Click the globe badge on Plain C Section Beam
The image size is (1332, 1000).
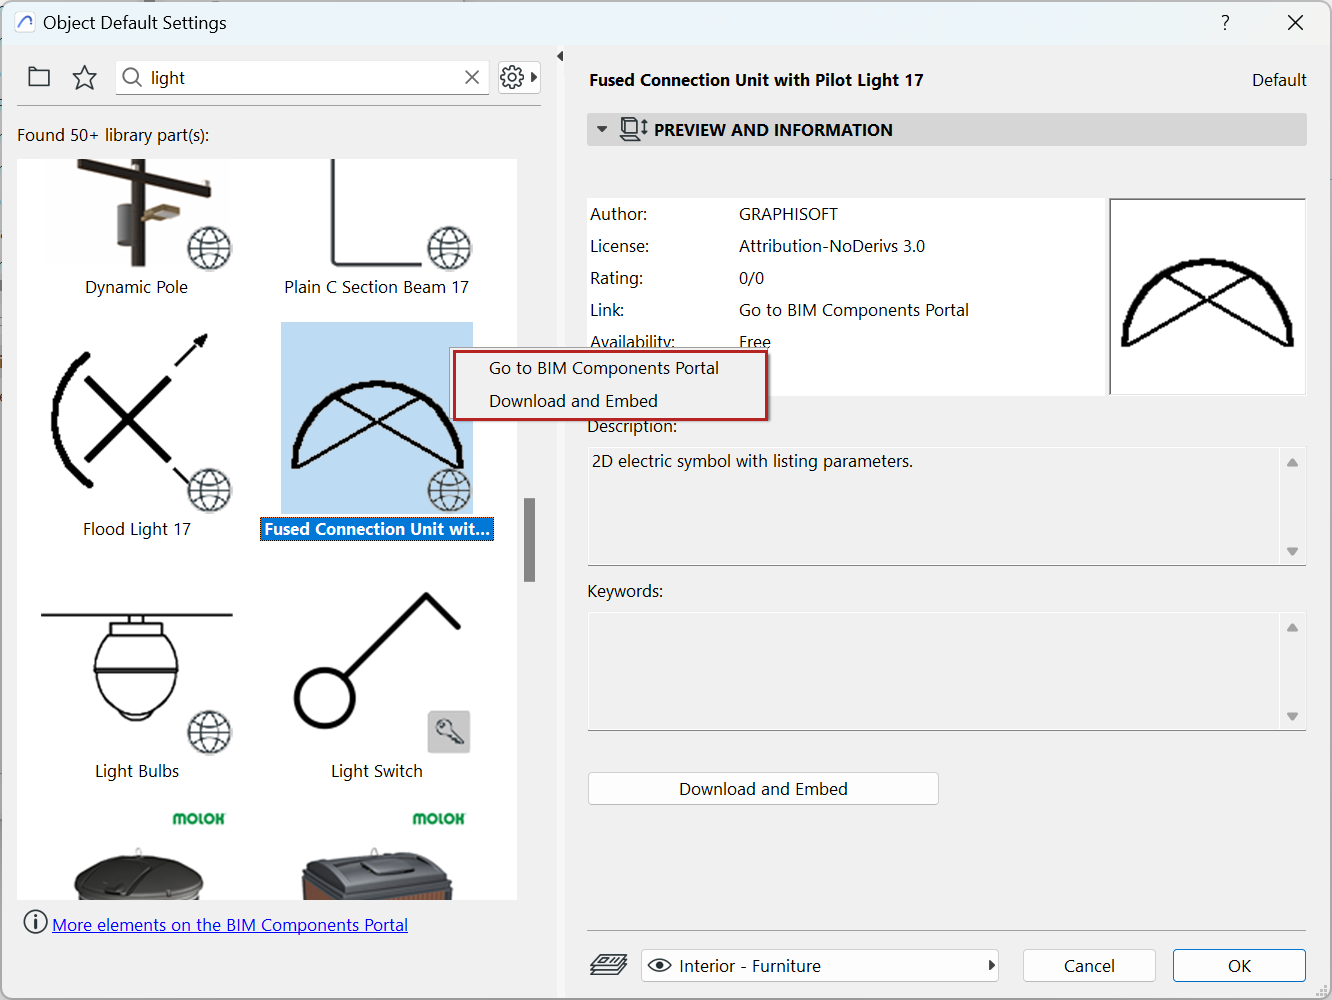449,248
